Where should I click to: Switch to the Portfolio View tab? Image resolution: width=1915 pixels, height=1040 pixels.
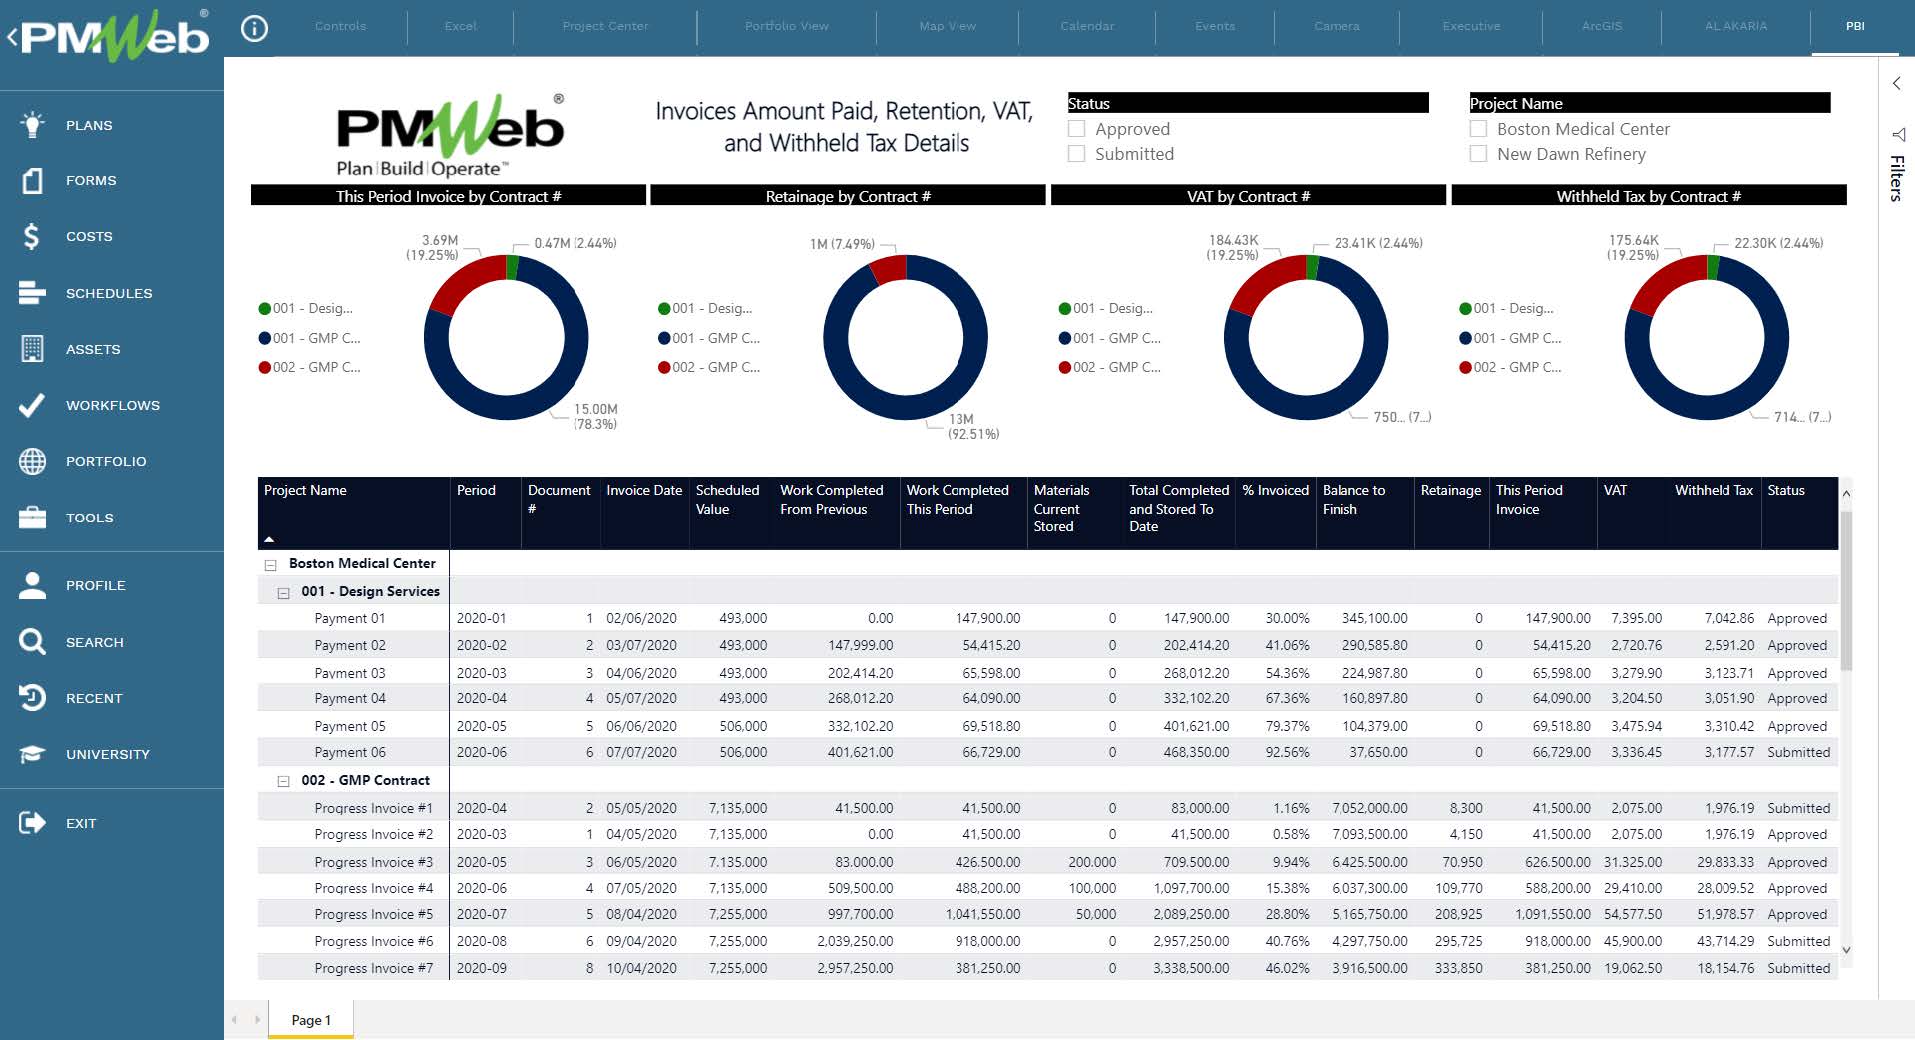pyautogui.click(x=787, y=26)
